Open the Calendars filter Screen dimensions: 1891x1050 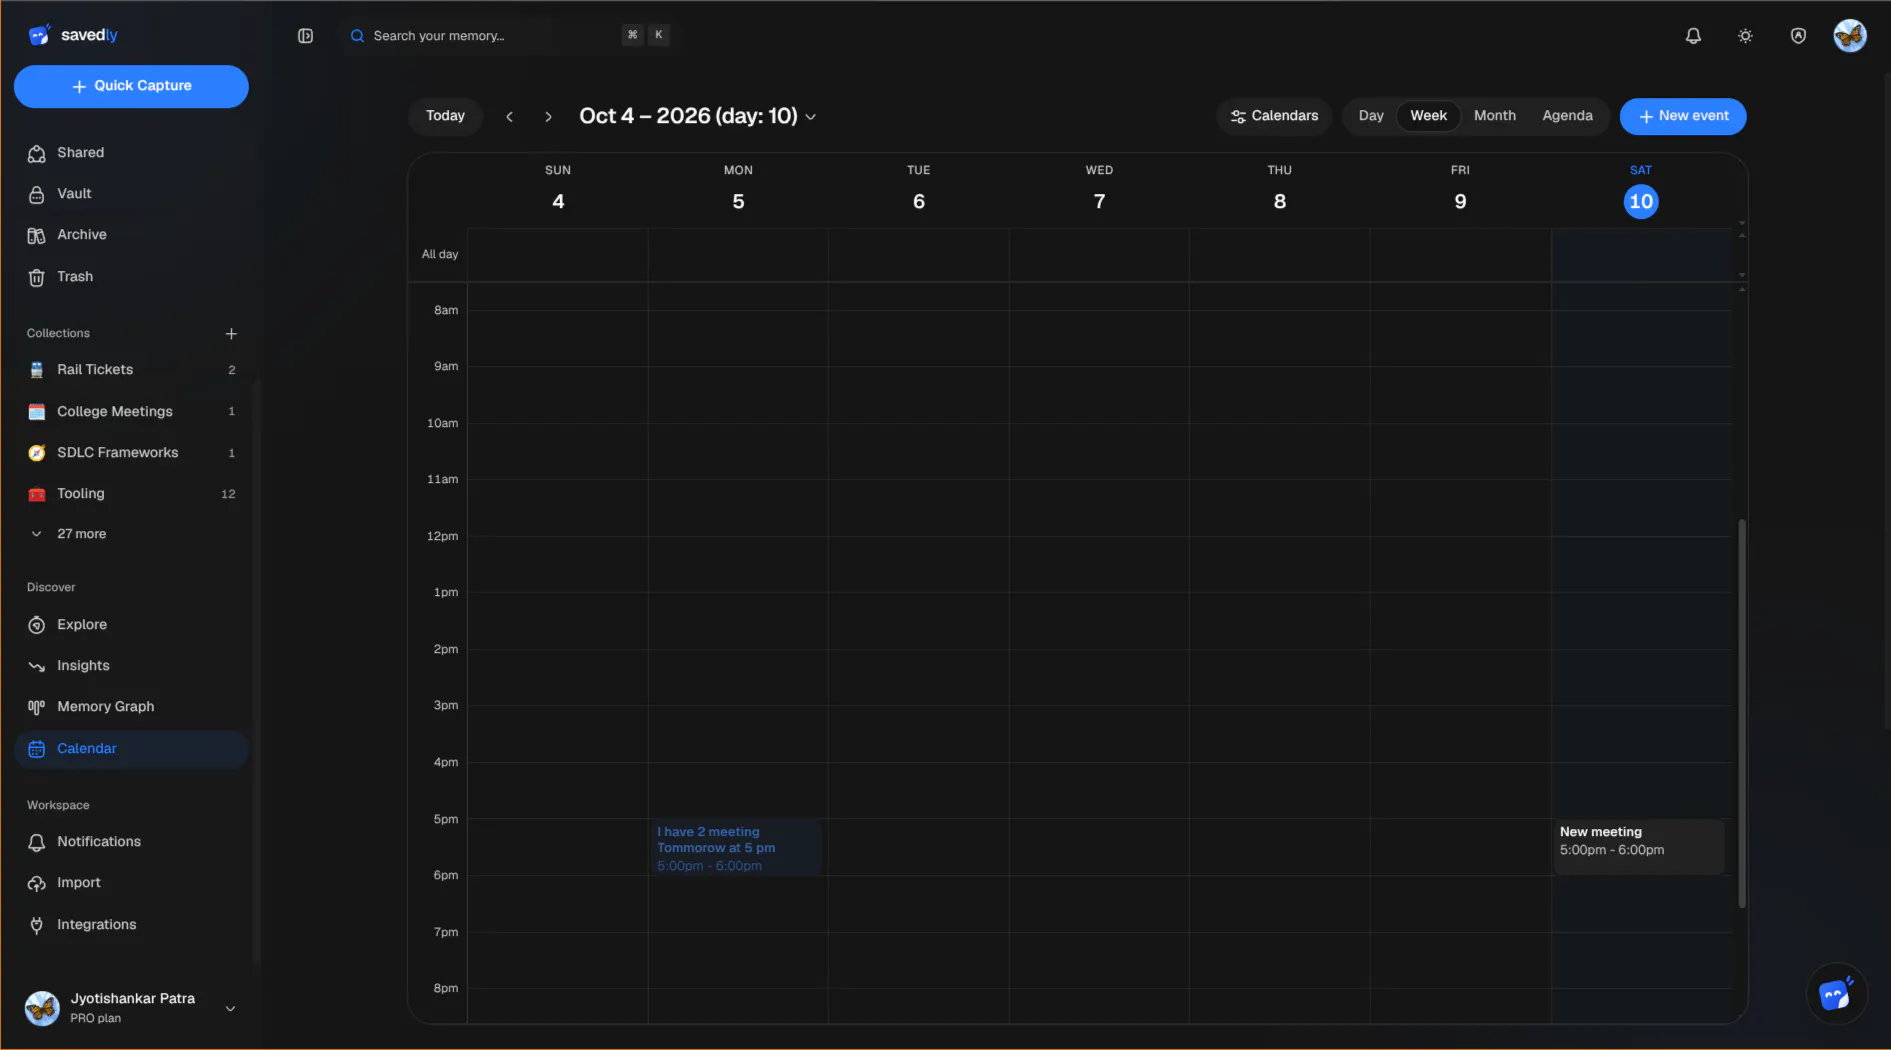[x=1274, y=116]
